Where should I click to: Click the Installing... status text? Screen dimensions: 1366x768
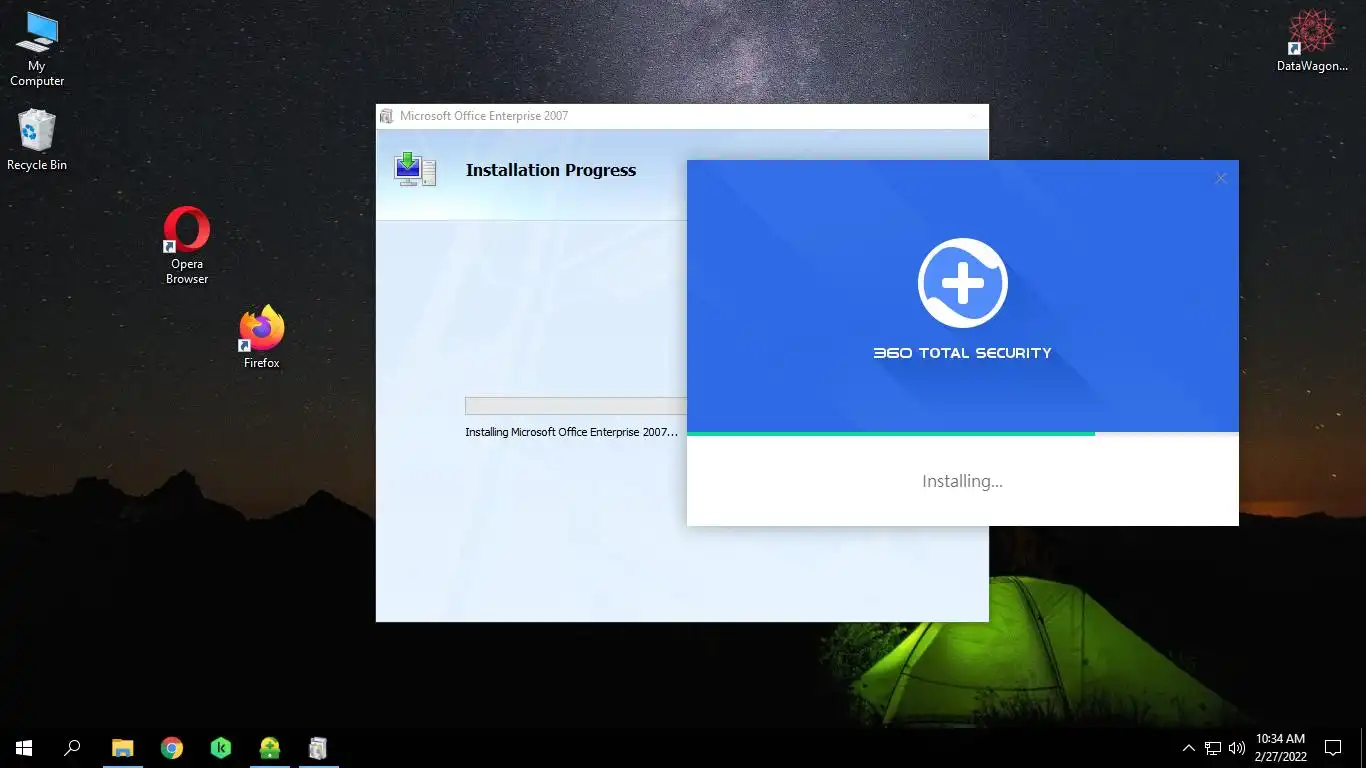pyautogui.click(x=962, y=481)
